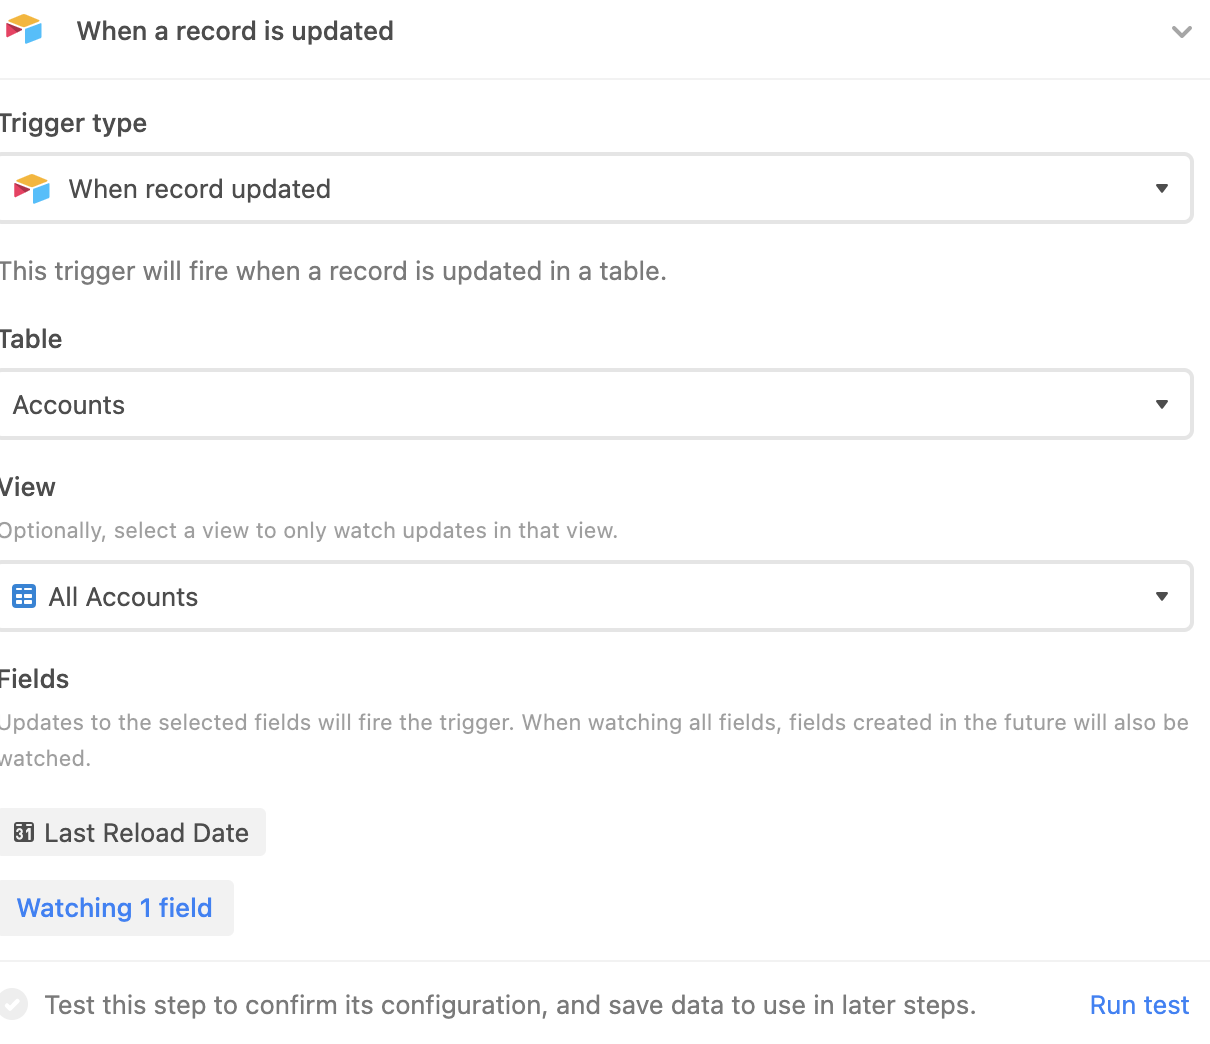Click the "Run test" link
This screenshot has height=1044, width=1210.
pos(1139,1005)
